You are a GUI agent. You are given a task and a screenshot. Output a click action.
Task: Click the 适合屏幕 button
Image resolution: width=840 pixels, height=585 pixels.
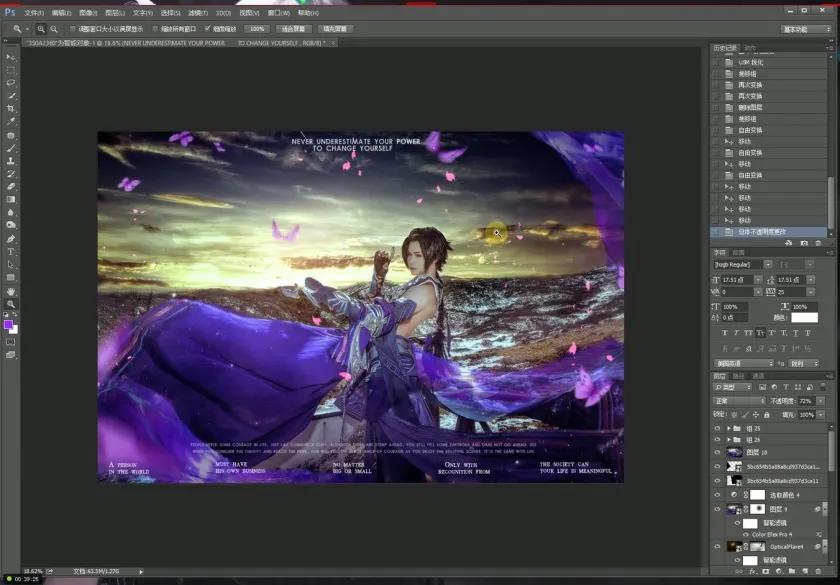(x=292, y=29)
